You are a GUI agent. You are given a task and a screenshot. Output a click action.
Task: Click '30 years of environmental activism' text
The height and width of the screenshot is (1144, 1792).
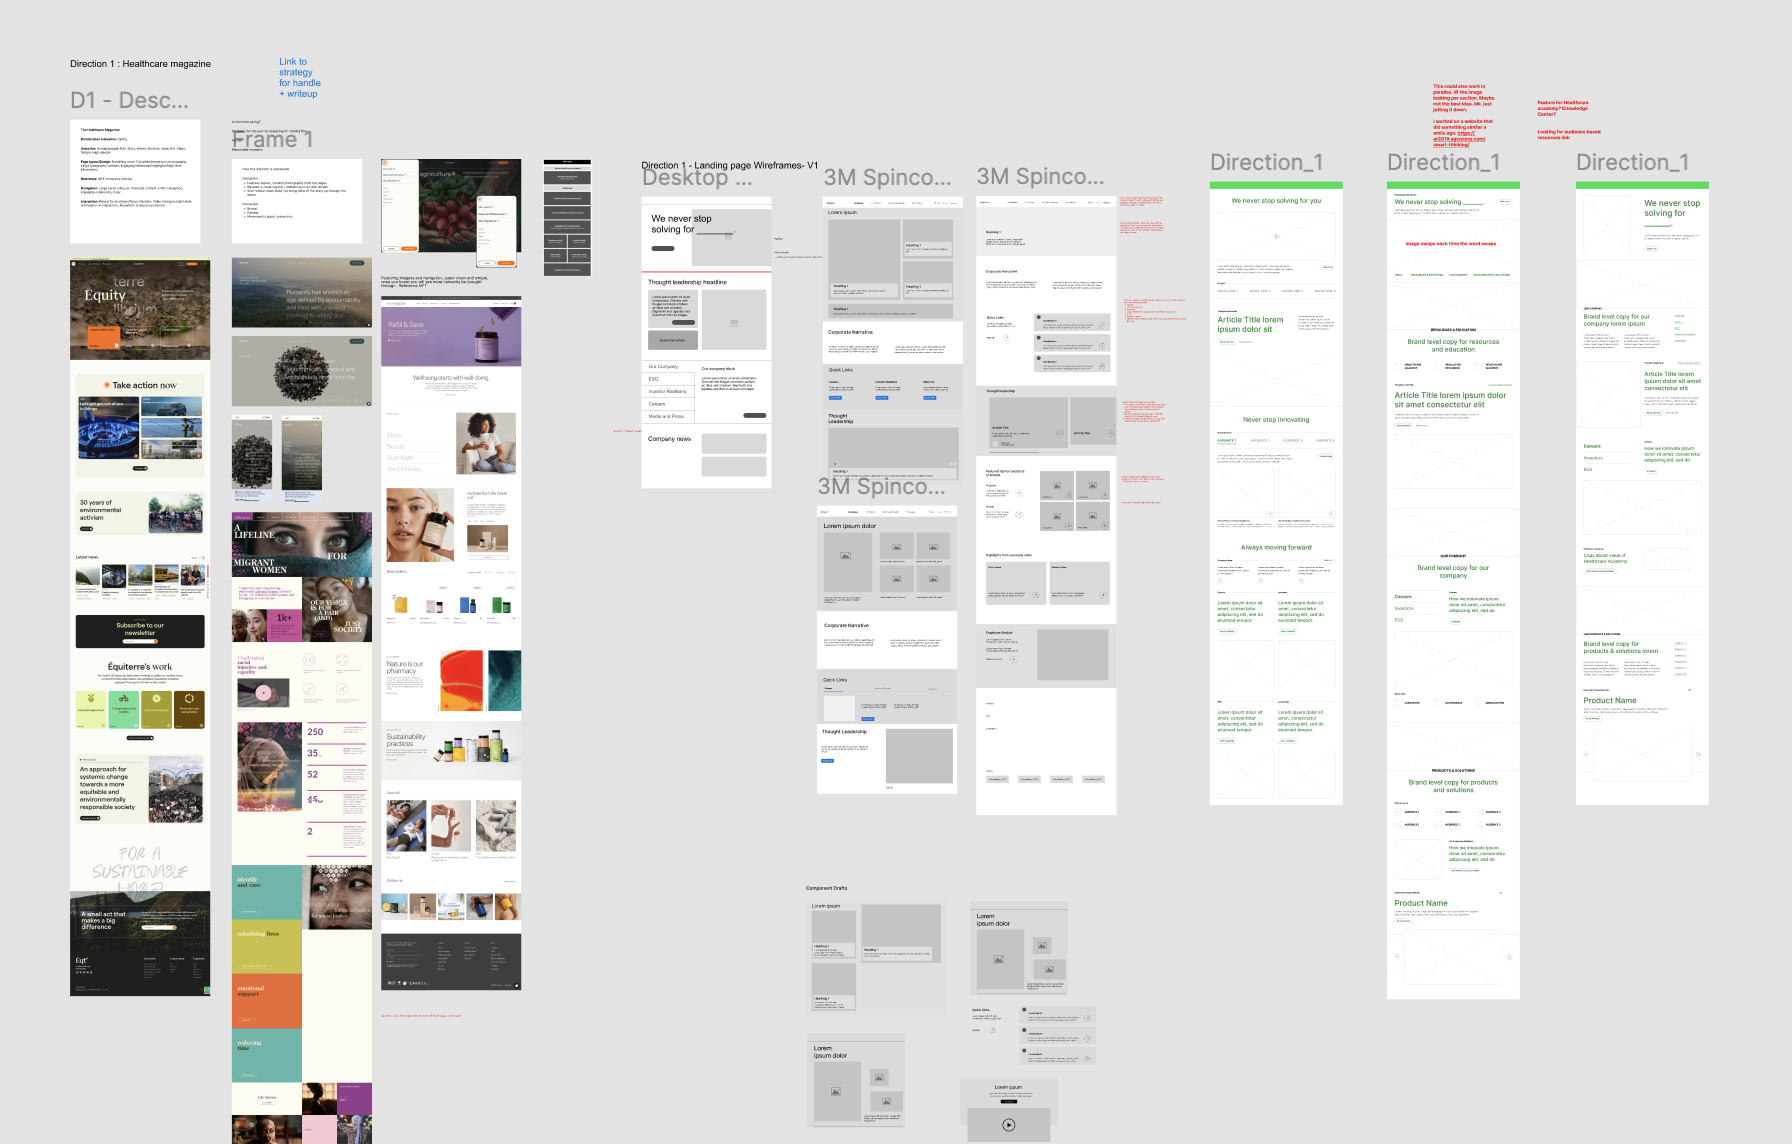coord(100,510)
